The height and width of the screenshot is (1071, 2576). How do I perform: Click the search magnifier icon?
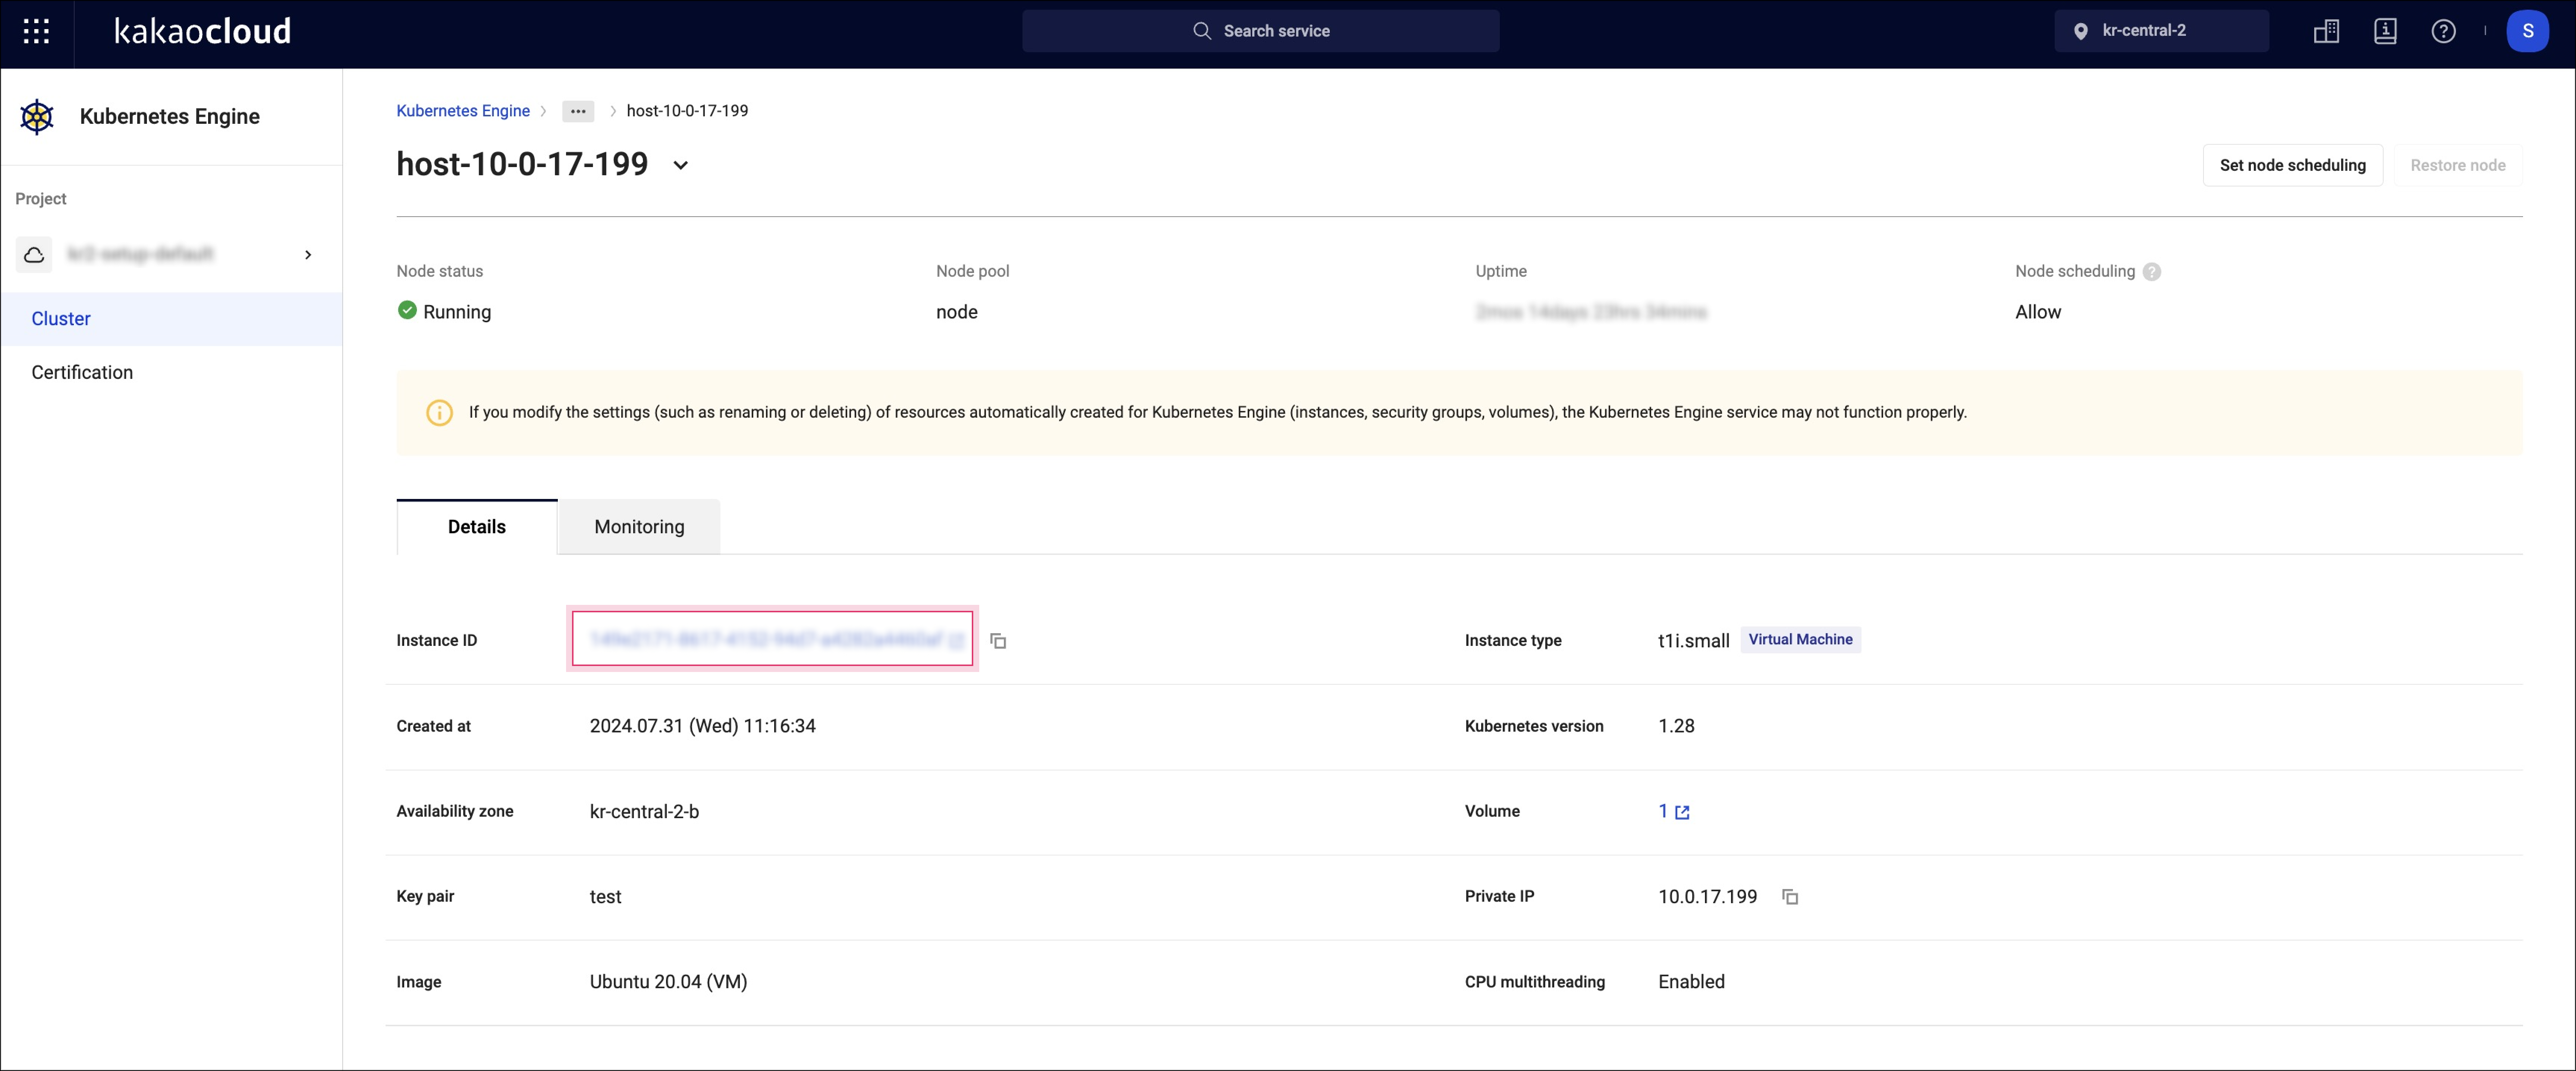click(x=1201, y=31)
